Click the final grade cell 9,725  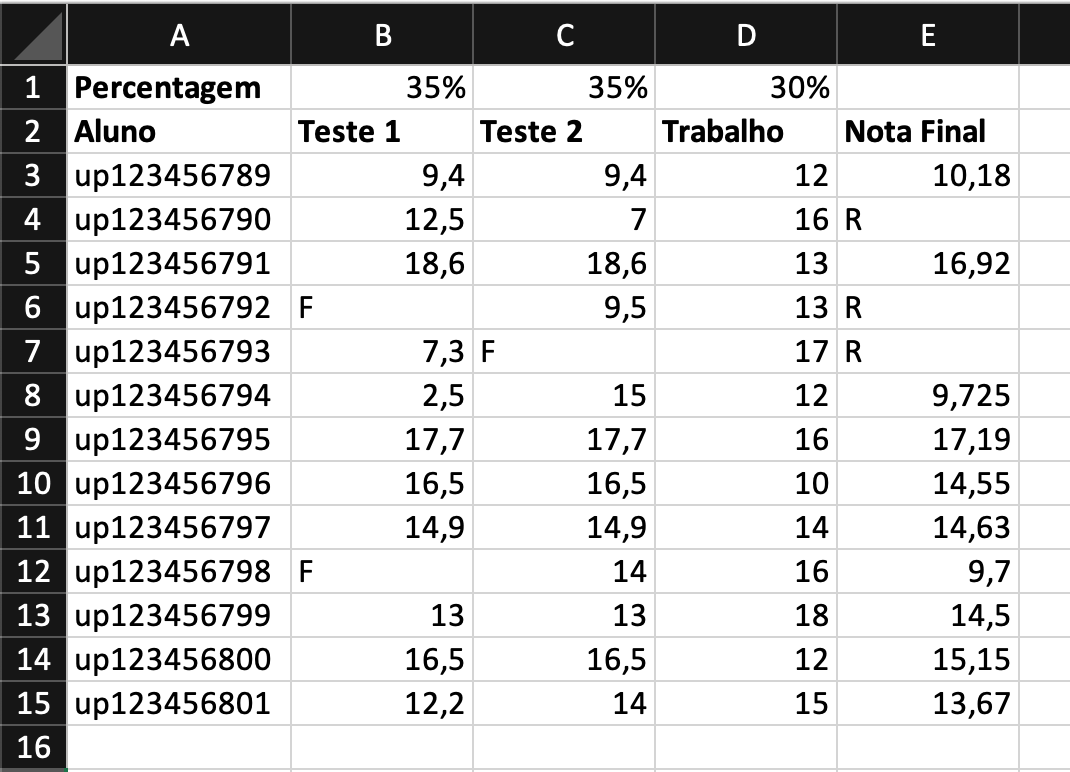(928, 395)
